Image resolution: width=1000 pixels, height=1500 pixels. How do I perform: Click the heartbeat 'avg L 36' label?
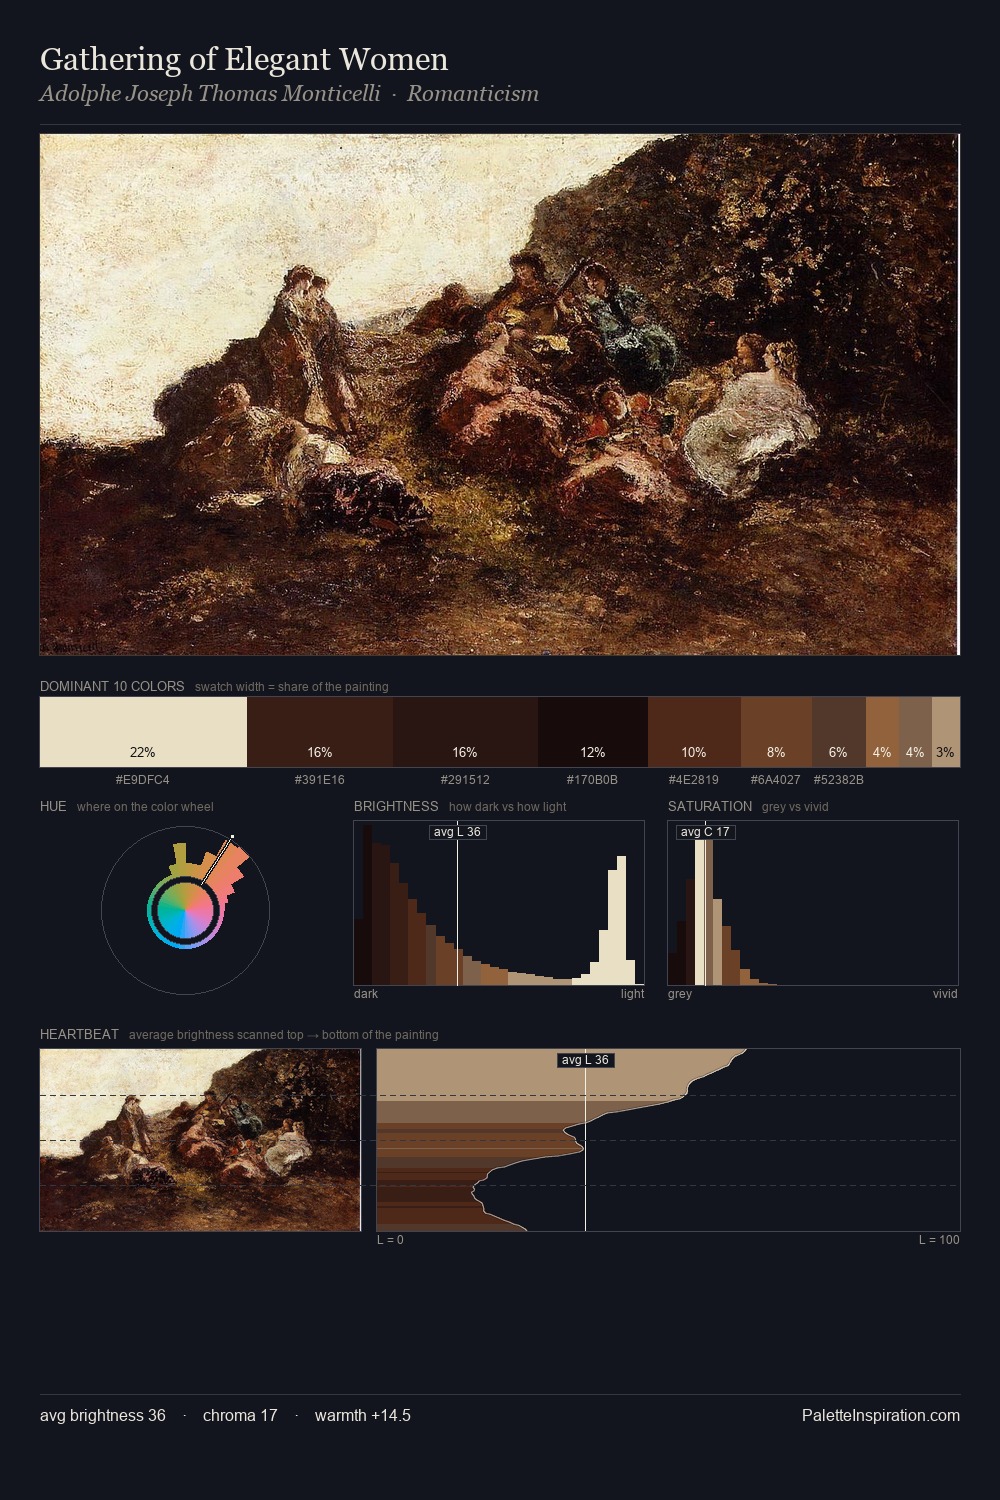585,1060
